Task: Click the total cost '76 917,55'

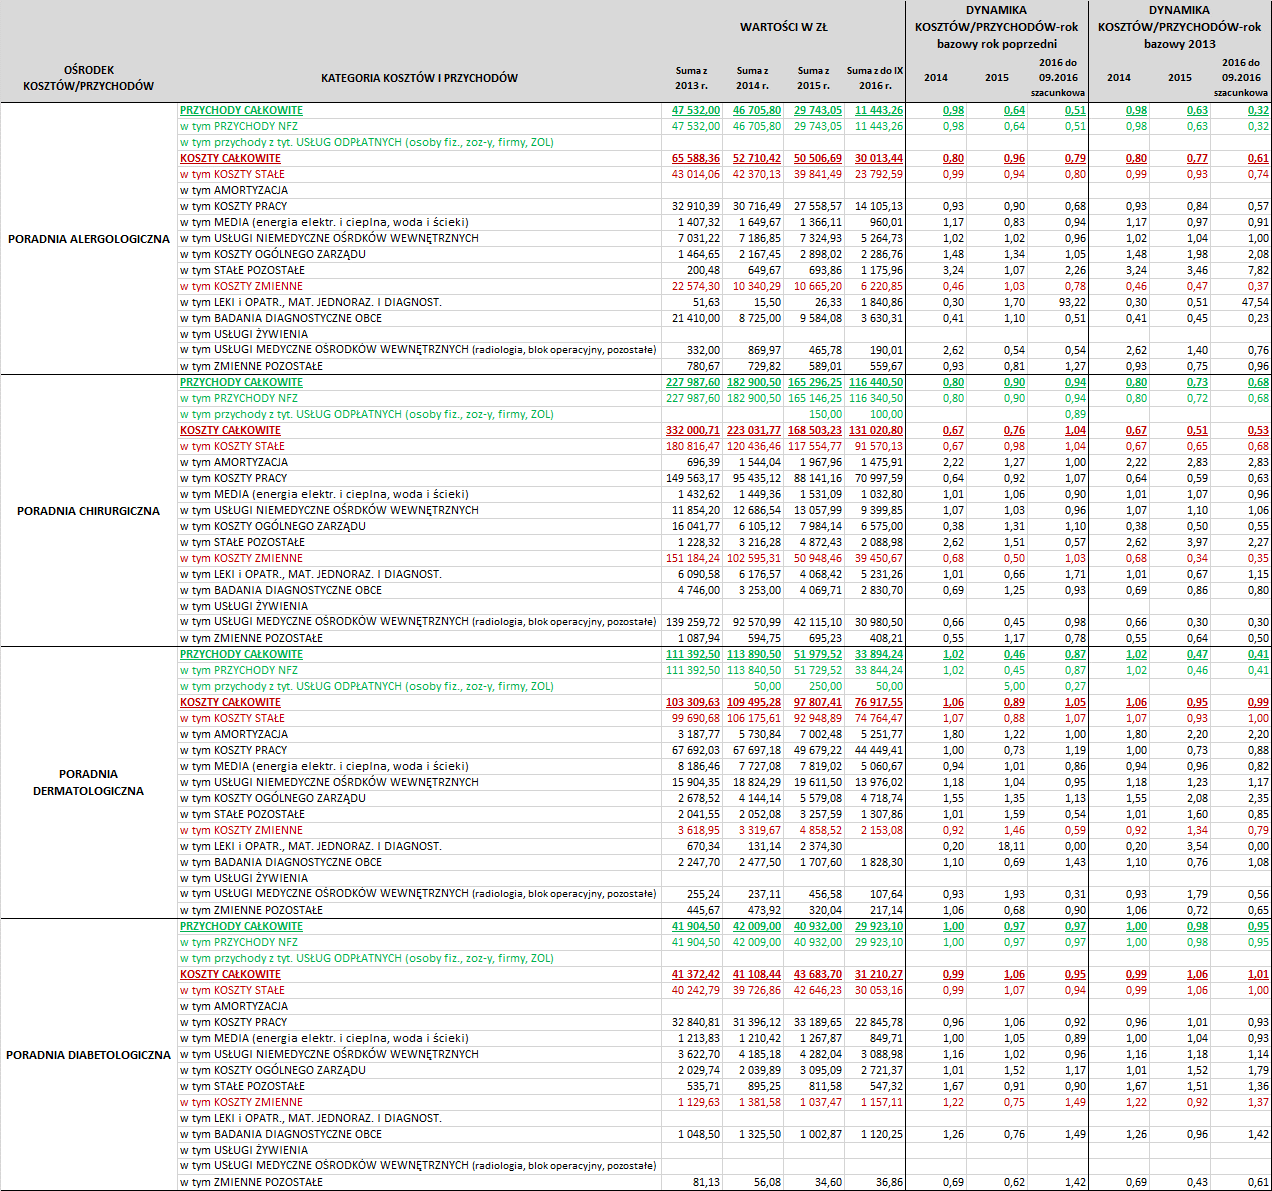Action: (x=878, y=702)
